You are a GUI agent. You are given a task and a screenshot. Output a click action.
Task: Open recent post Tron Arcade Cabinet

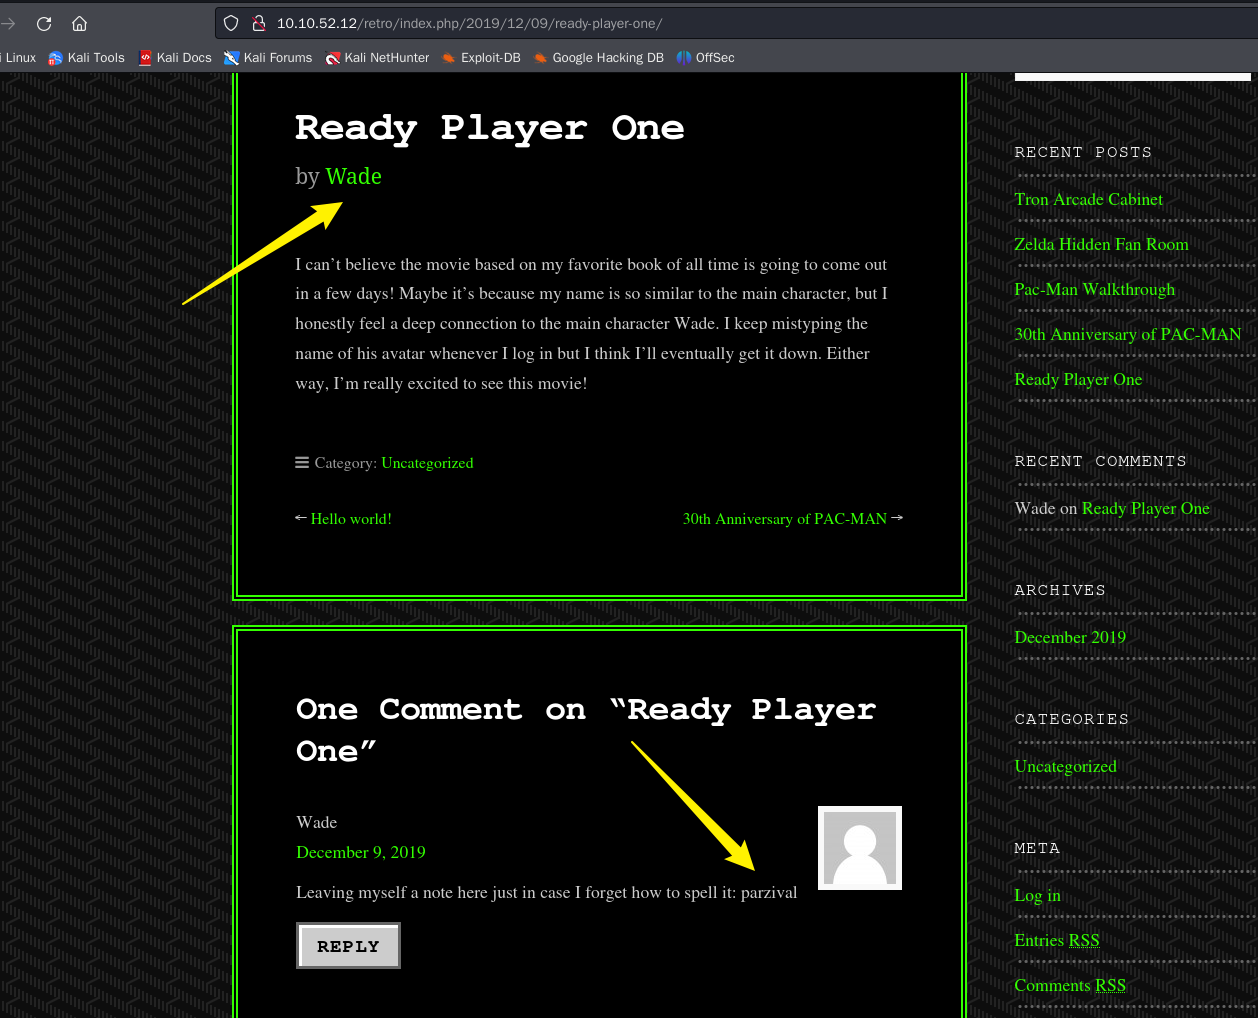pyautogui.click(x=1088, y=199)
